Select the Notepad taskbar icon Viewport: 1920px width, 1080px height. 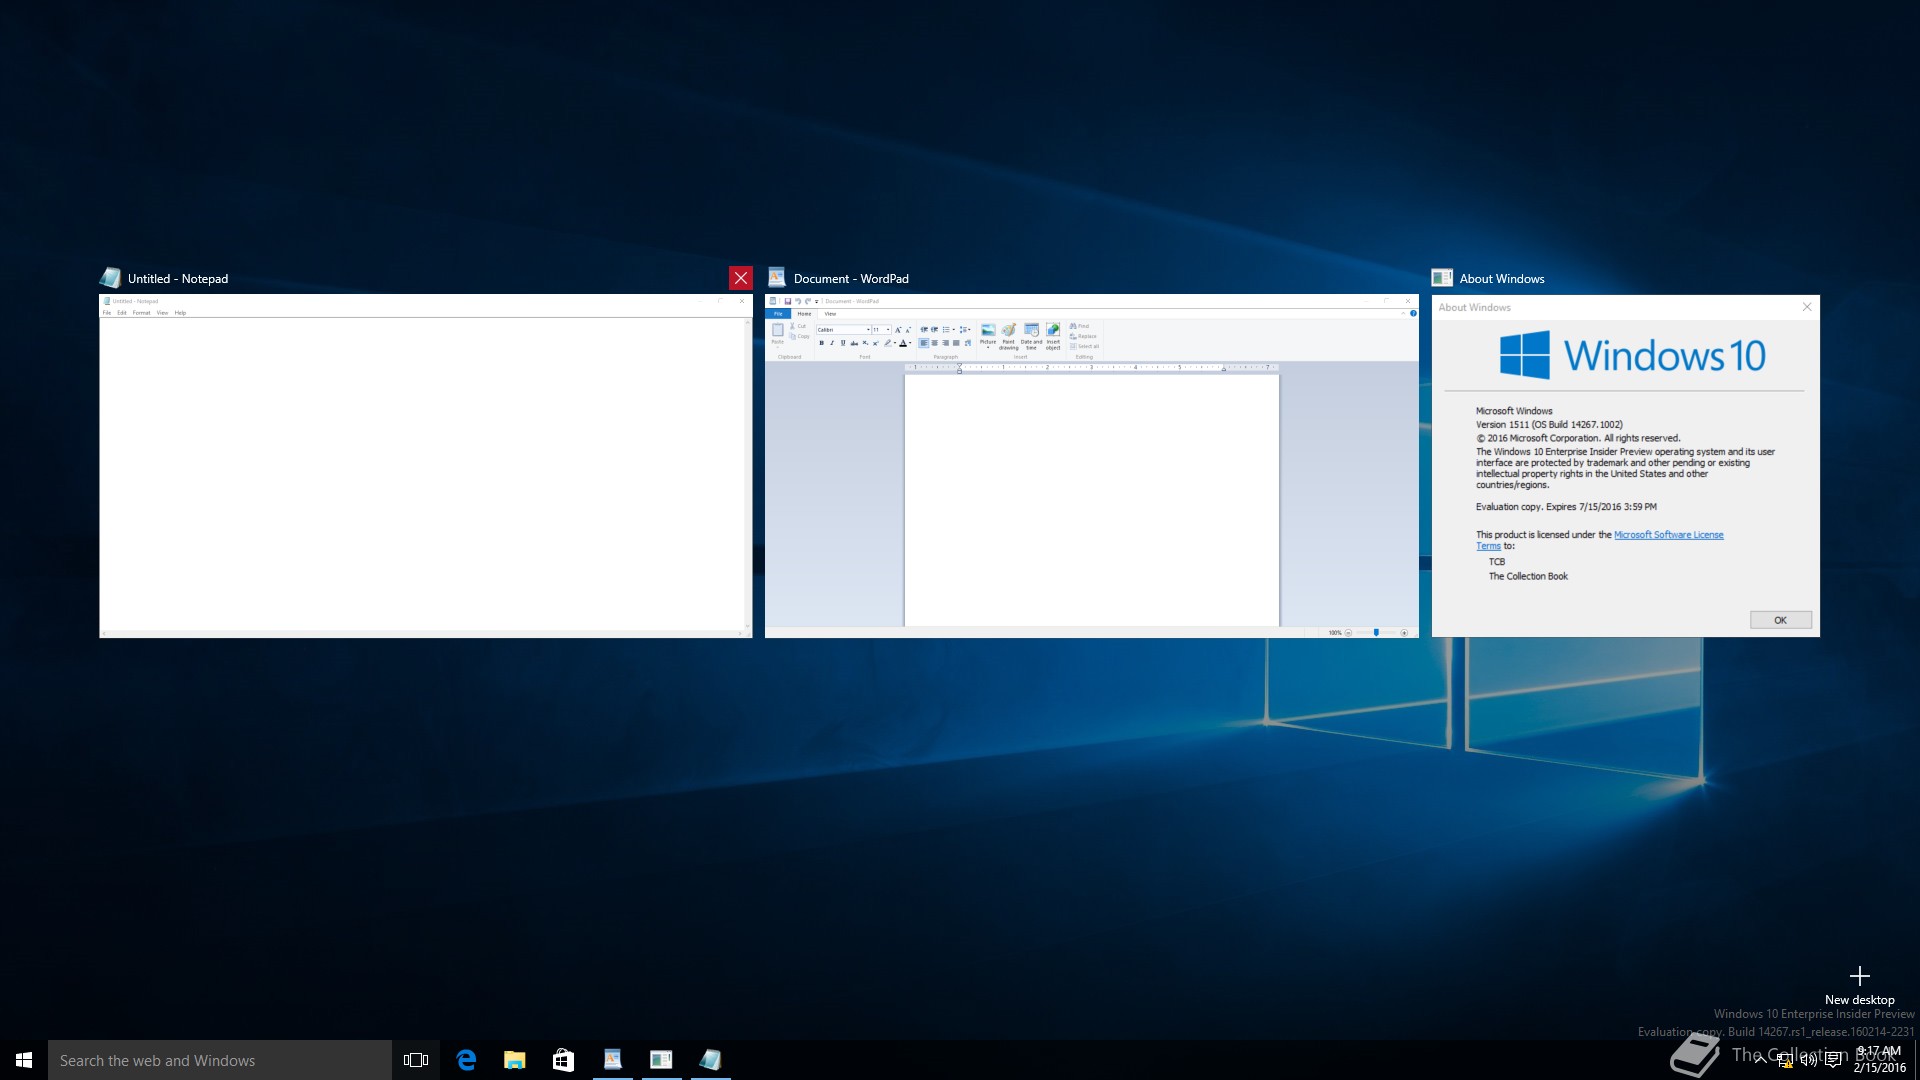(x=710, y=1060)
